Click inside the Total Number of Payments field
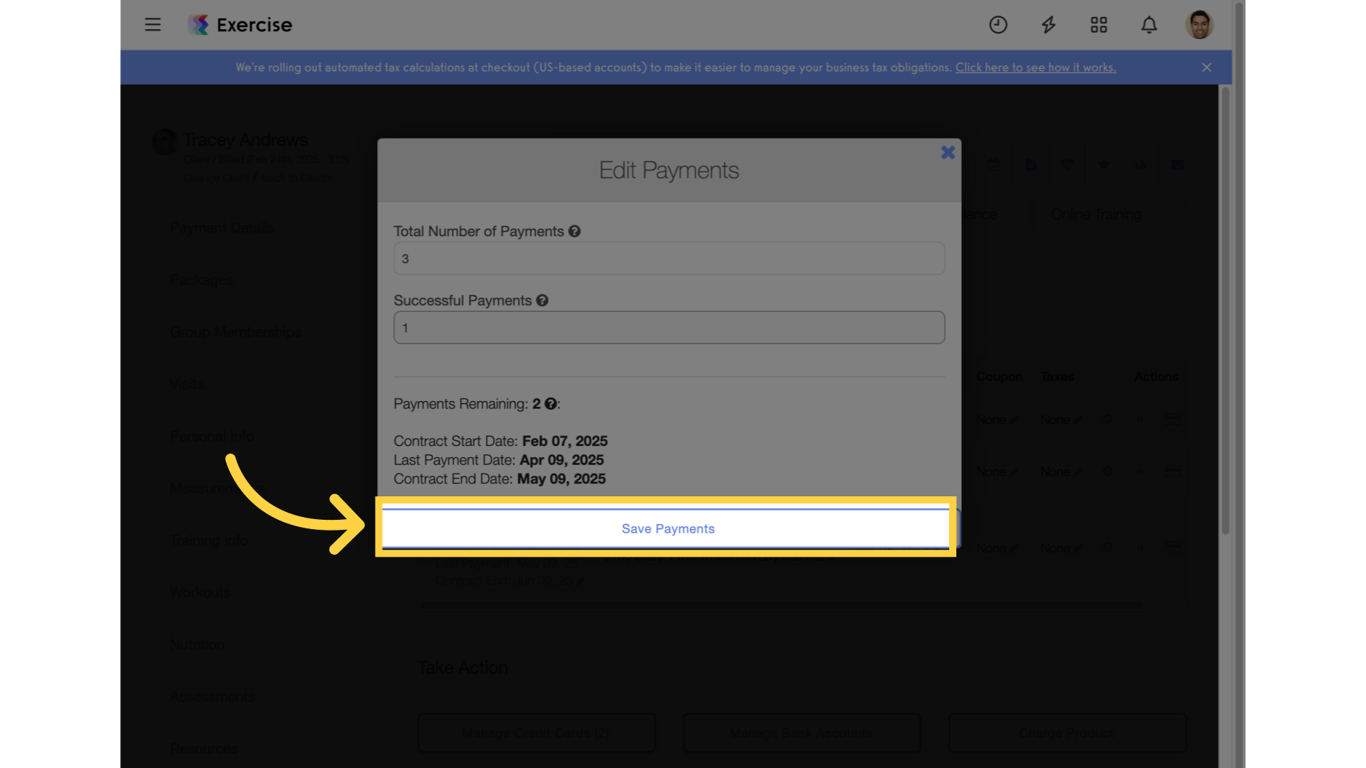 668,258
